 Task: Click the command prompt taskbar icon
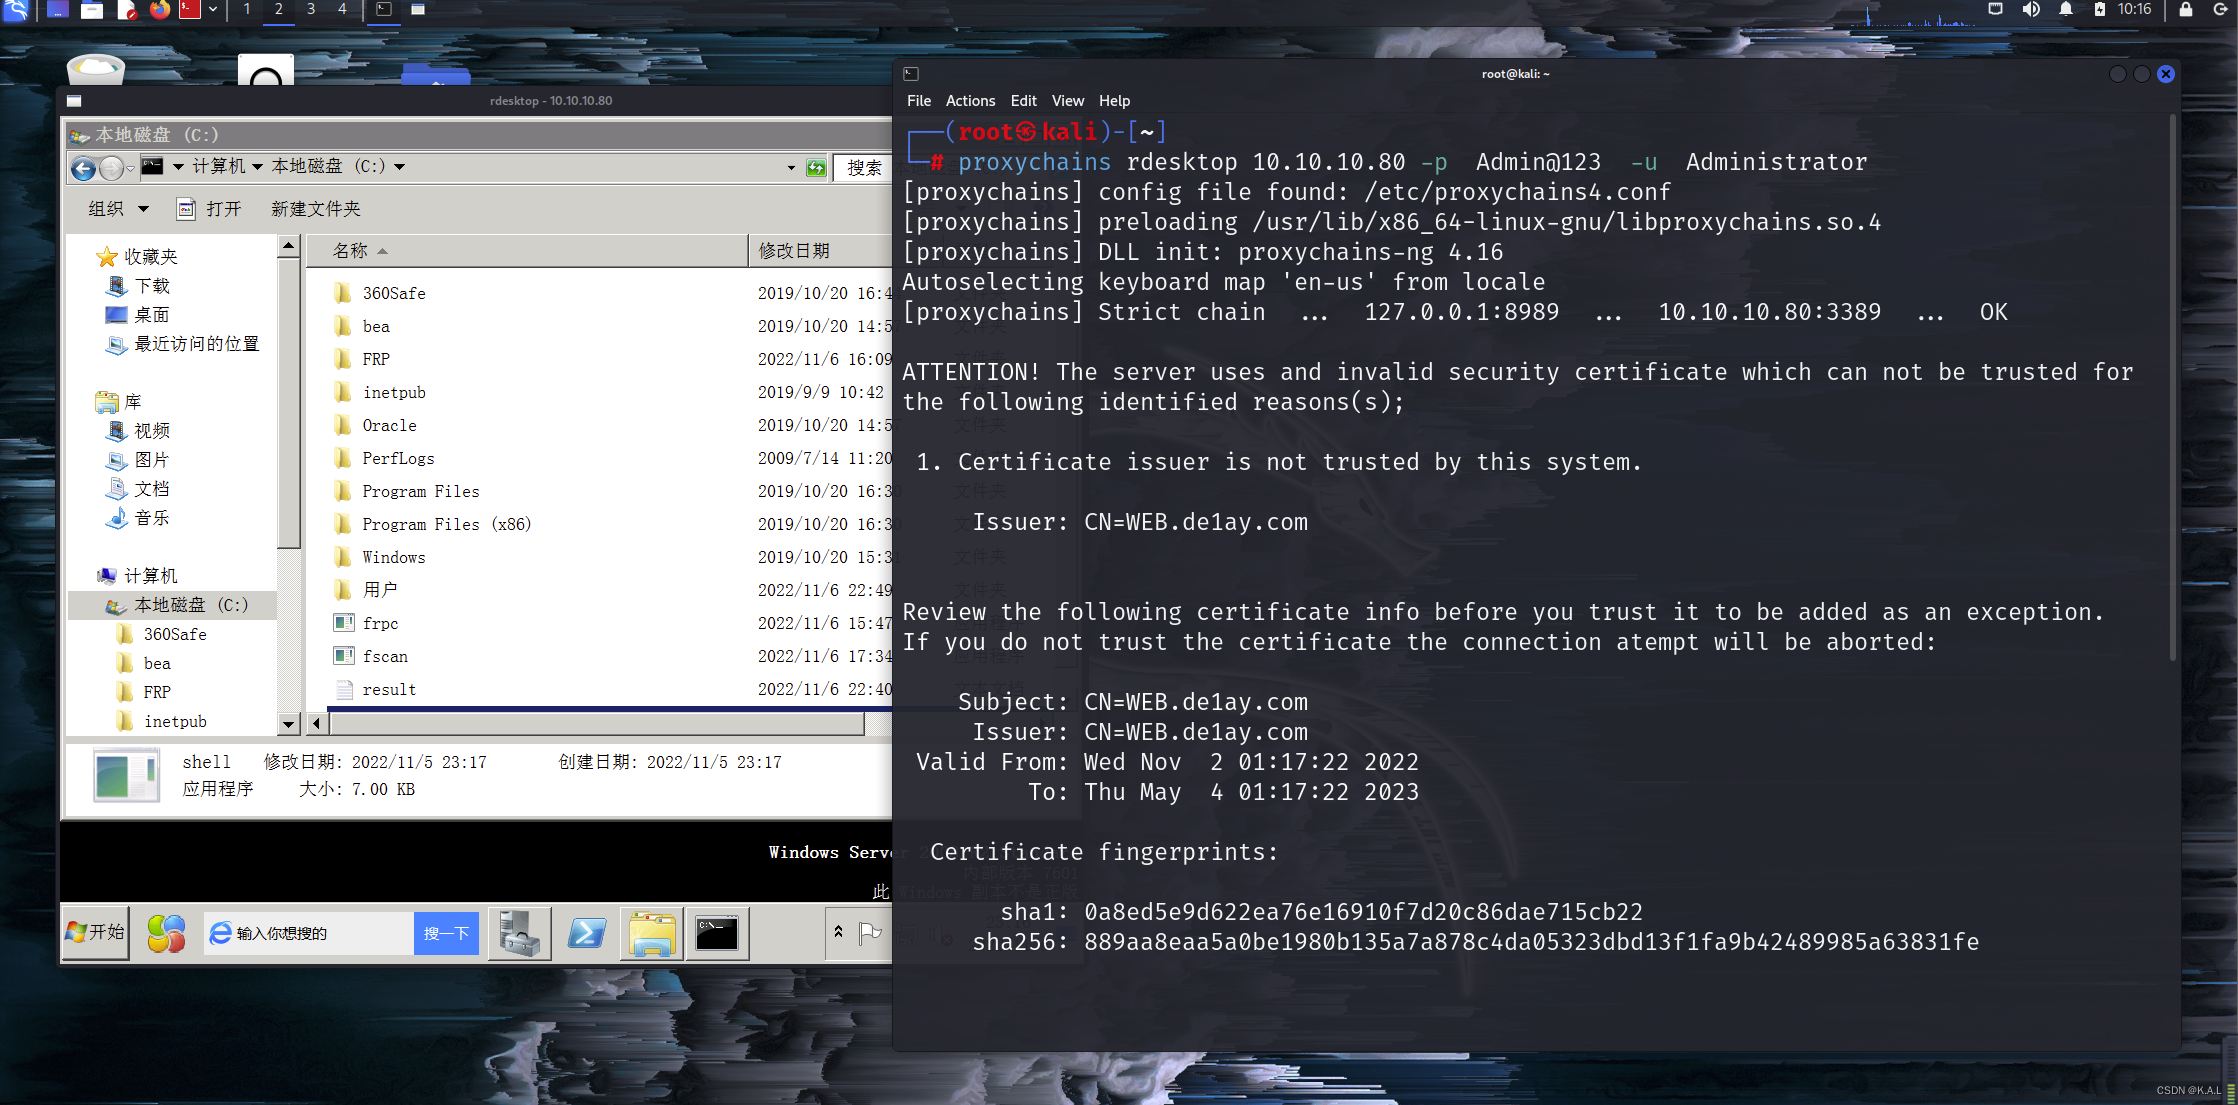tap(717, 934)
